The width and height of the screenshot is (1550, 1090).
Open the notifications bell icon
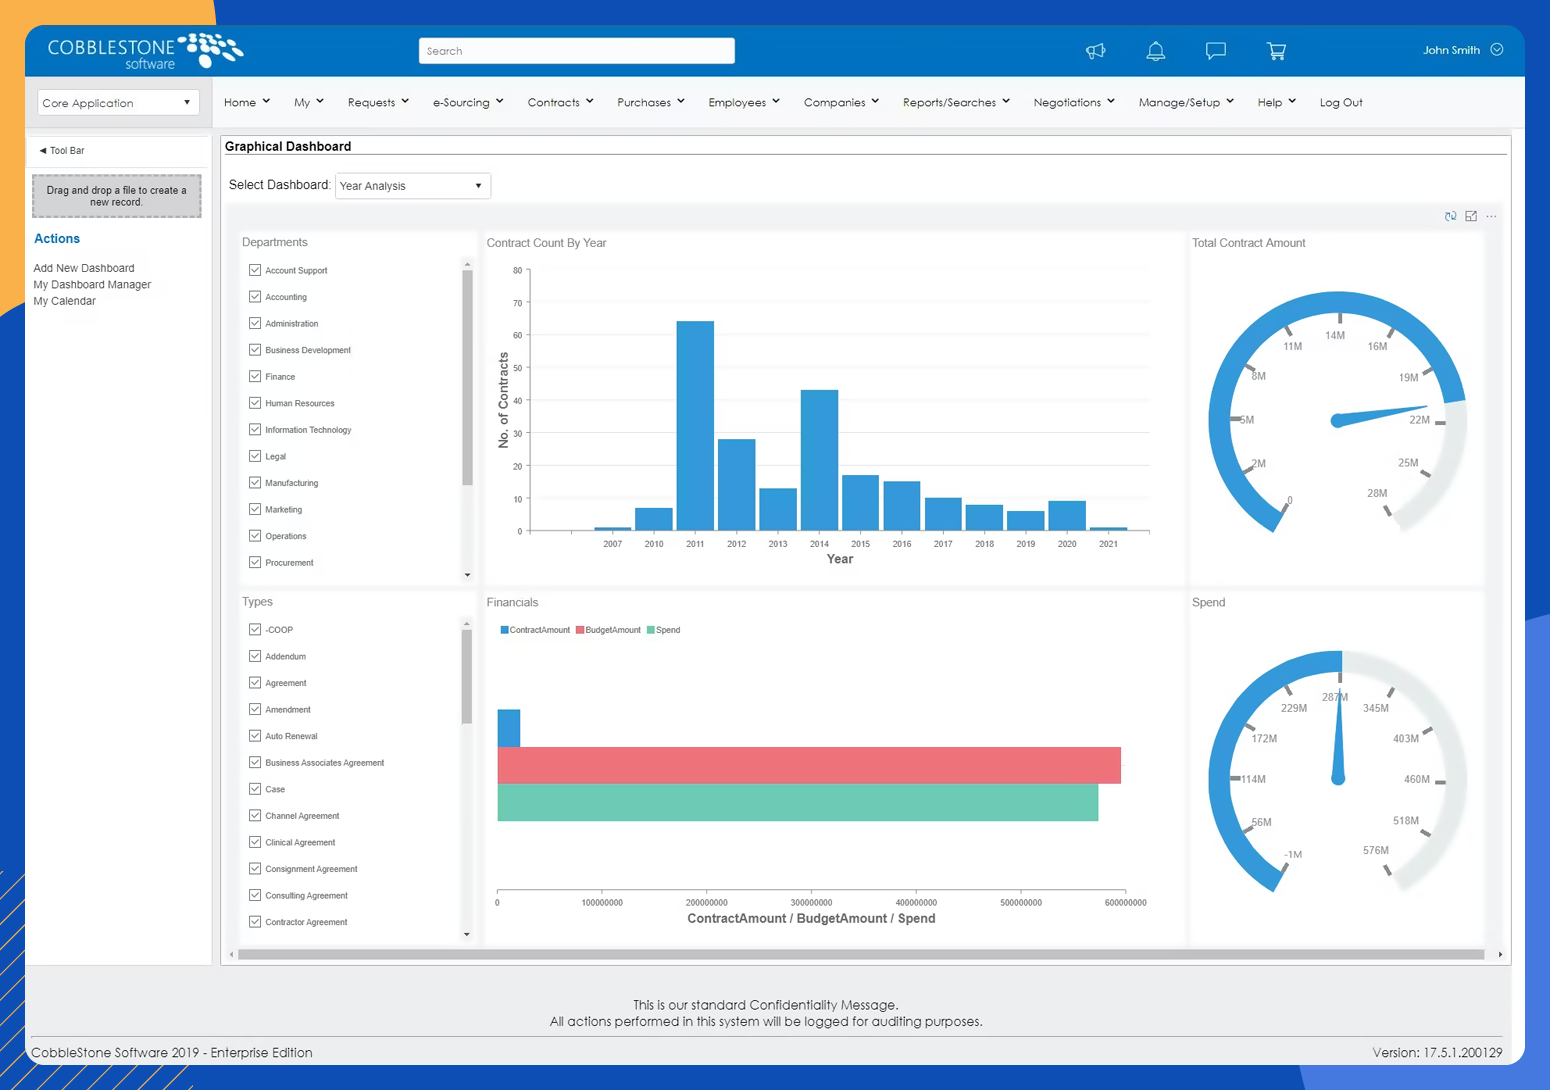pyautogui.click(x=1156, y=51)
